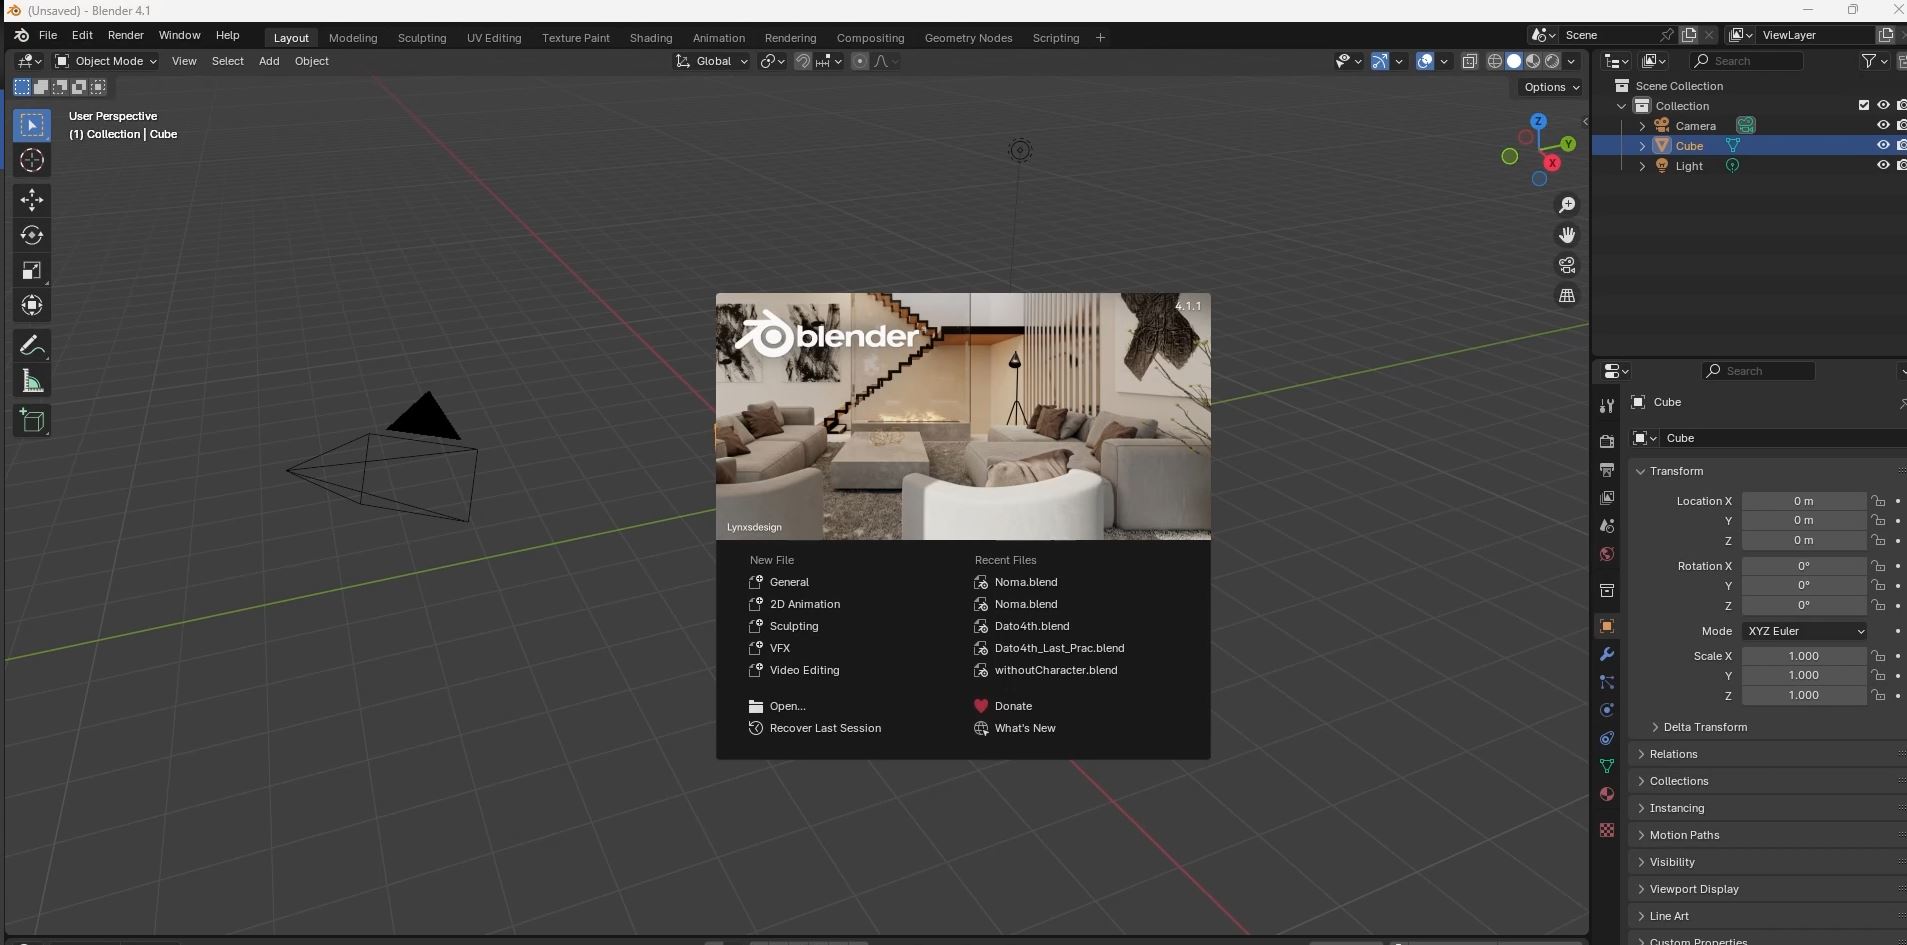Click the Scale X value field
The height and width of the screenshot is (945, 1907).
[1803, 656]
